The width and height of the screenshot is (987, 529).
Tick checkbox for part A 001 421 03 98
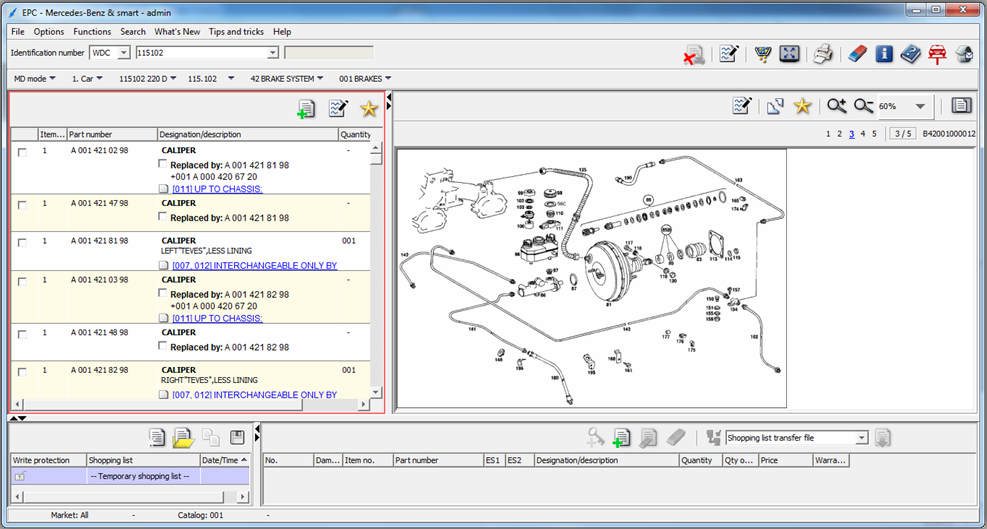[x=22, y=282]
